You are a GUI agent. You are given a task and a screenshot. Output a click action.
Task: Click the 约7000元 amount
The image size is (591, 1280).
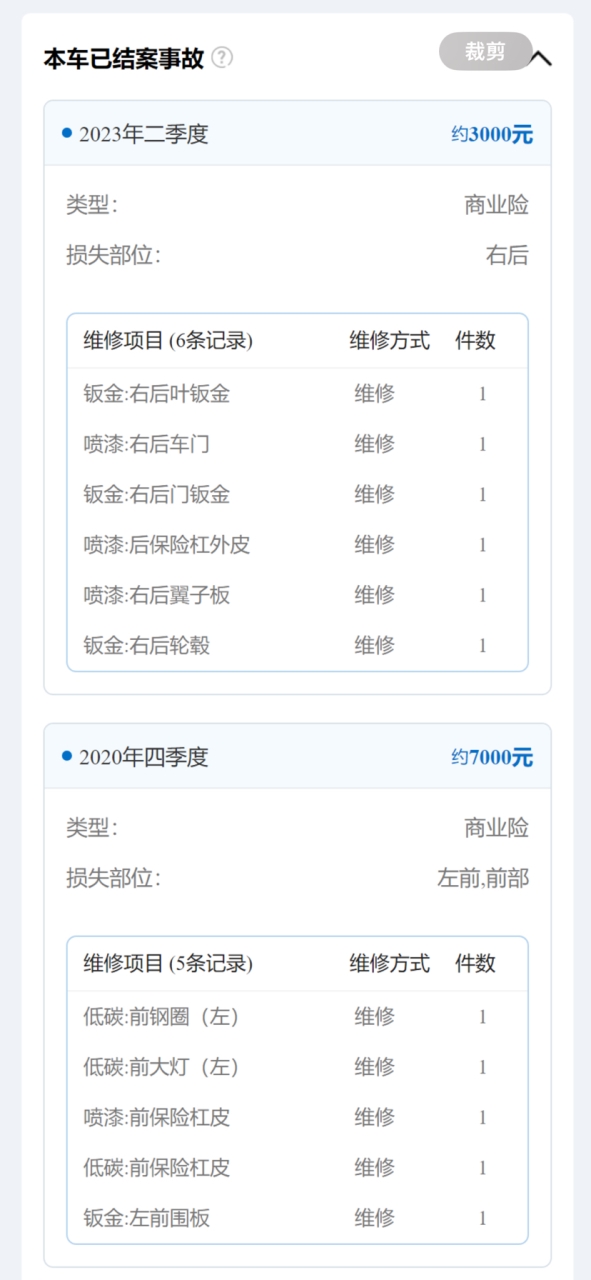492,758
